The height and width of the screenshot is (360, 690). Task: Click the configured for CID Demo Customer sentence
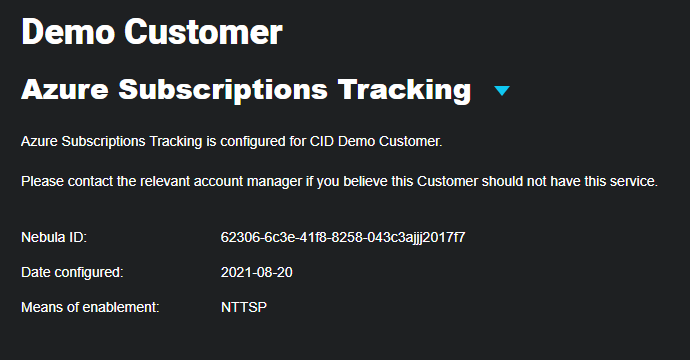coord(231,141)
